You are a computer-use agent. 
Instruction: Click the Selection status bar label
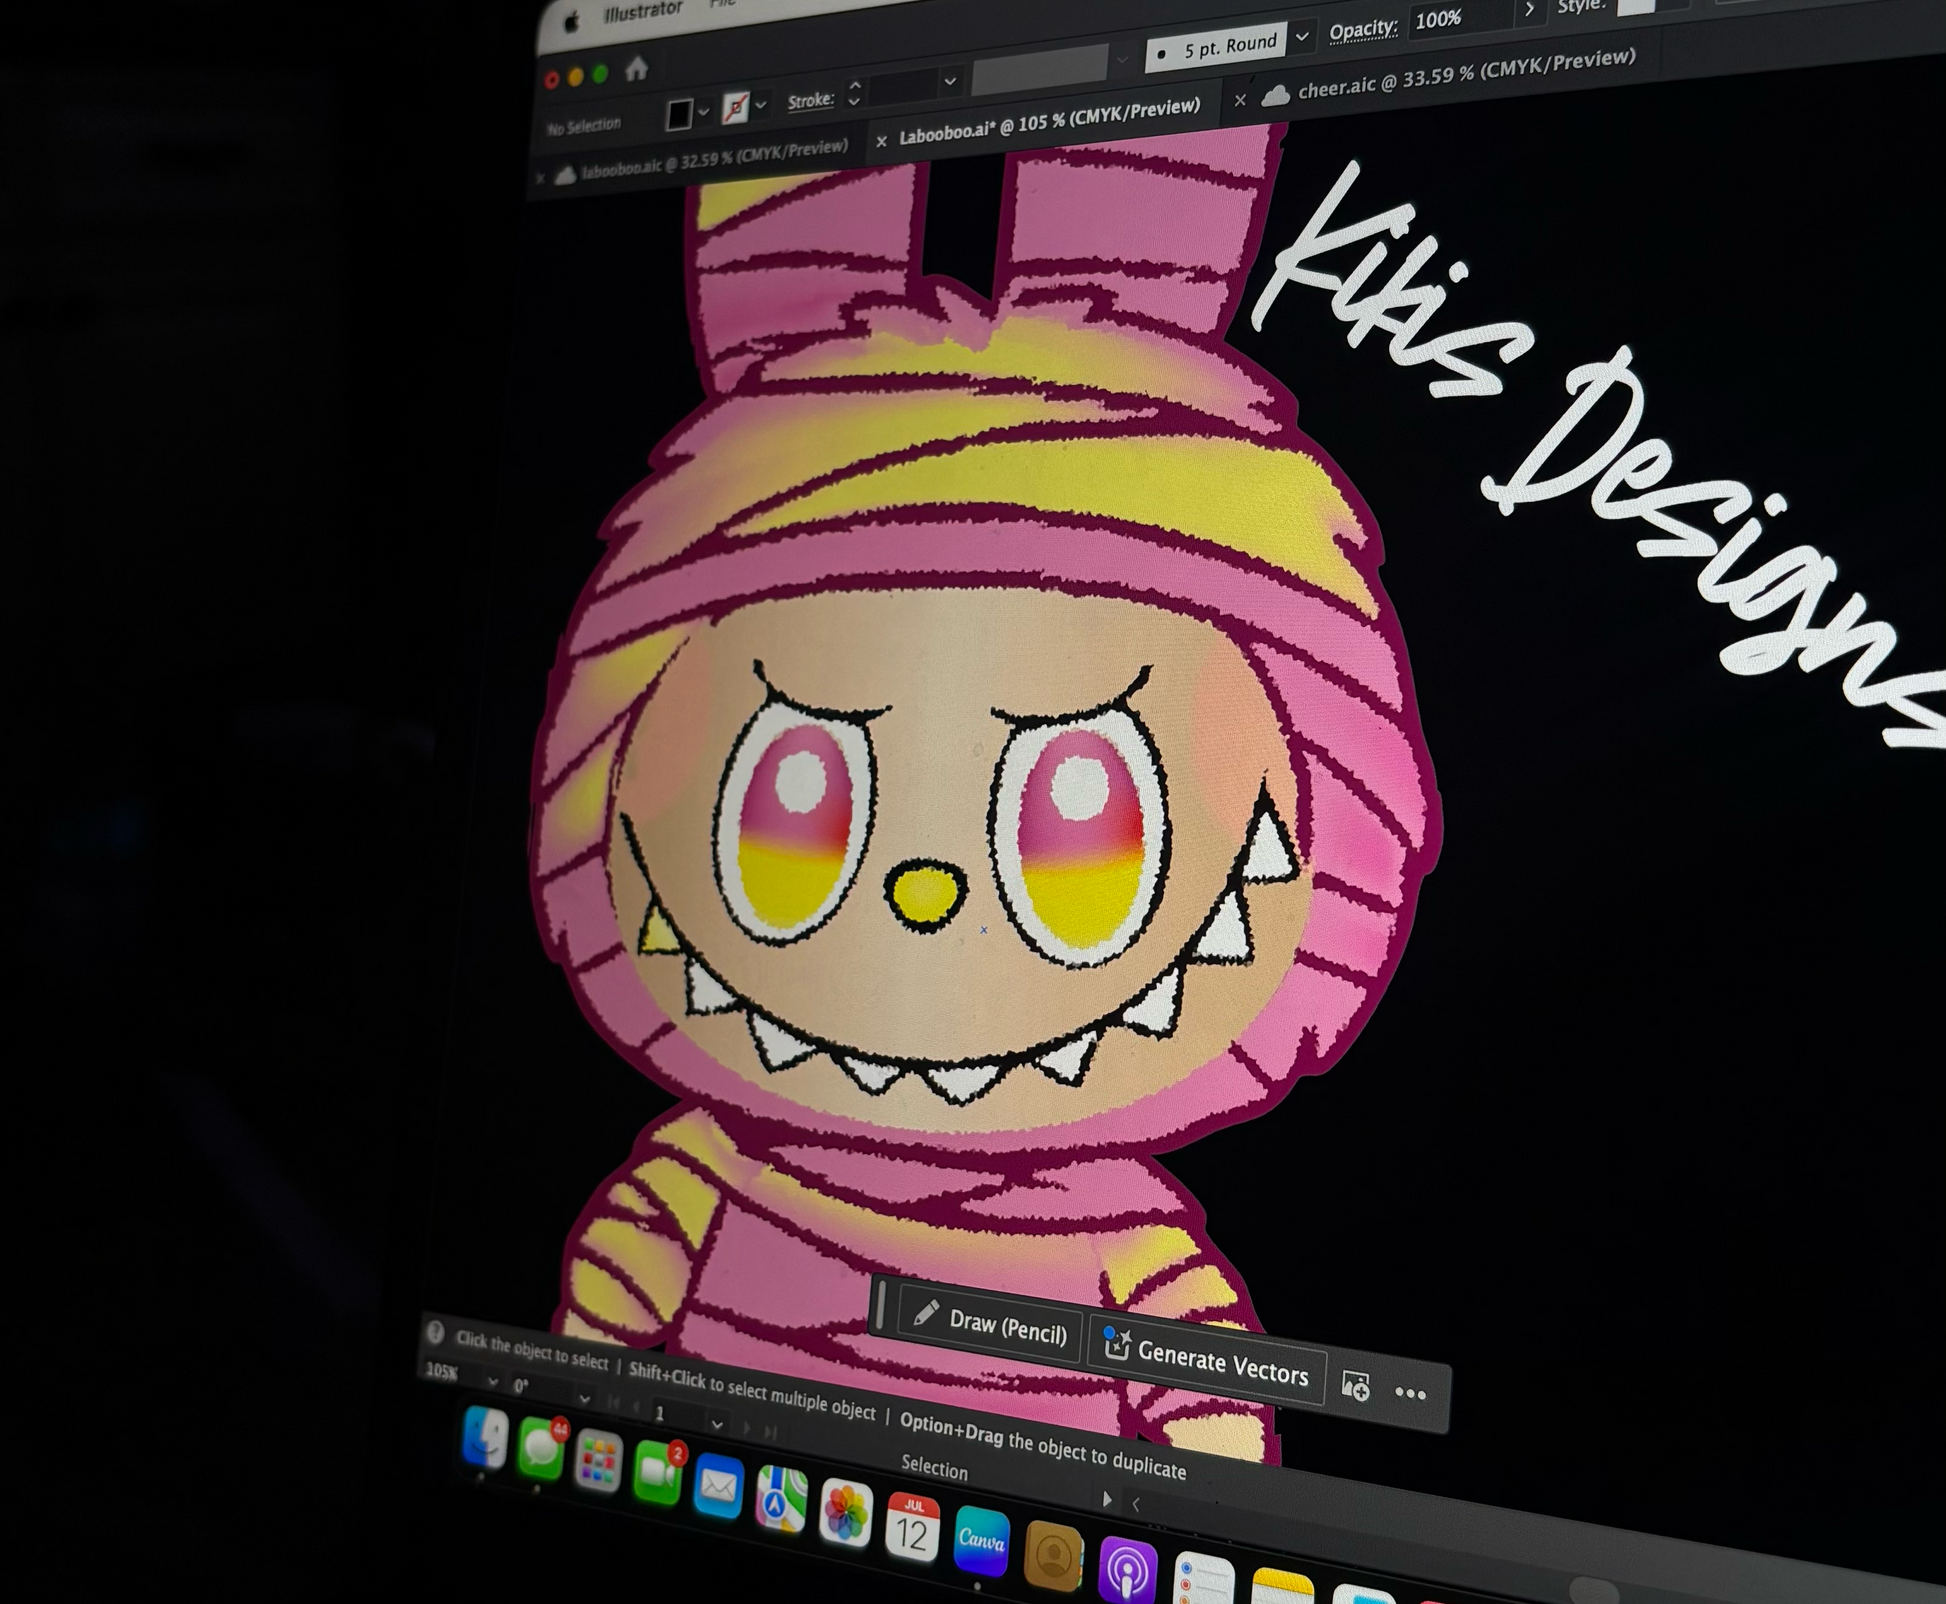pyautogui.click(x=934, y=1468)
